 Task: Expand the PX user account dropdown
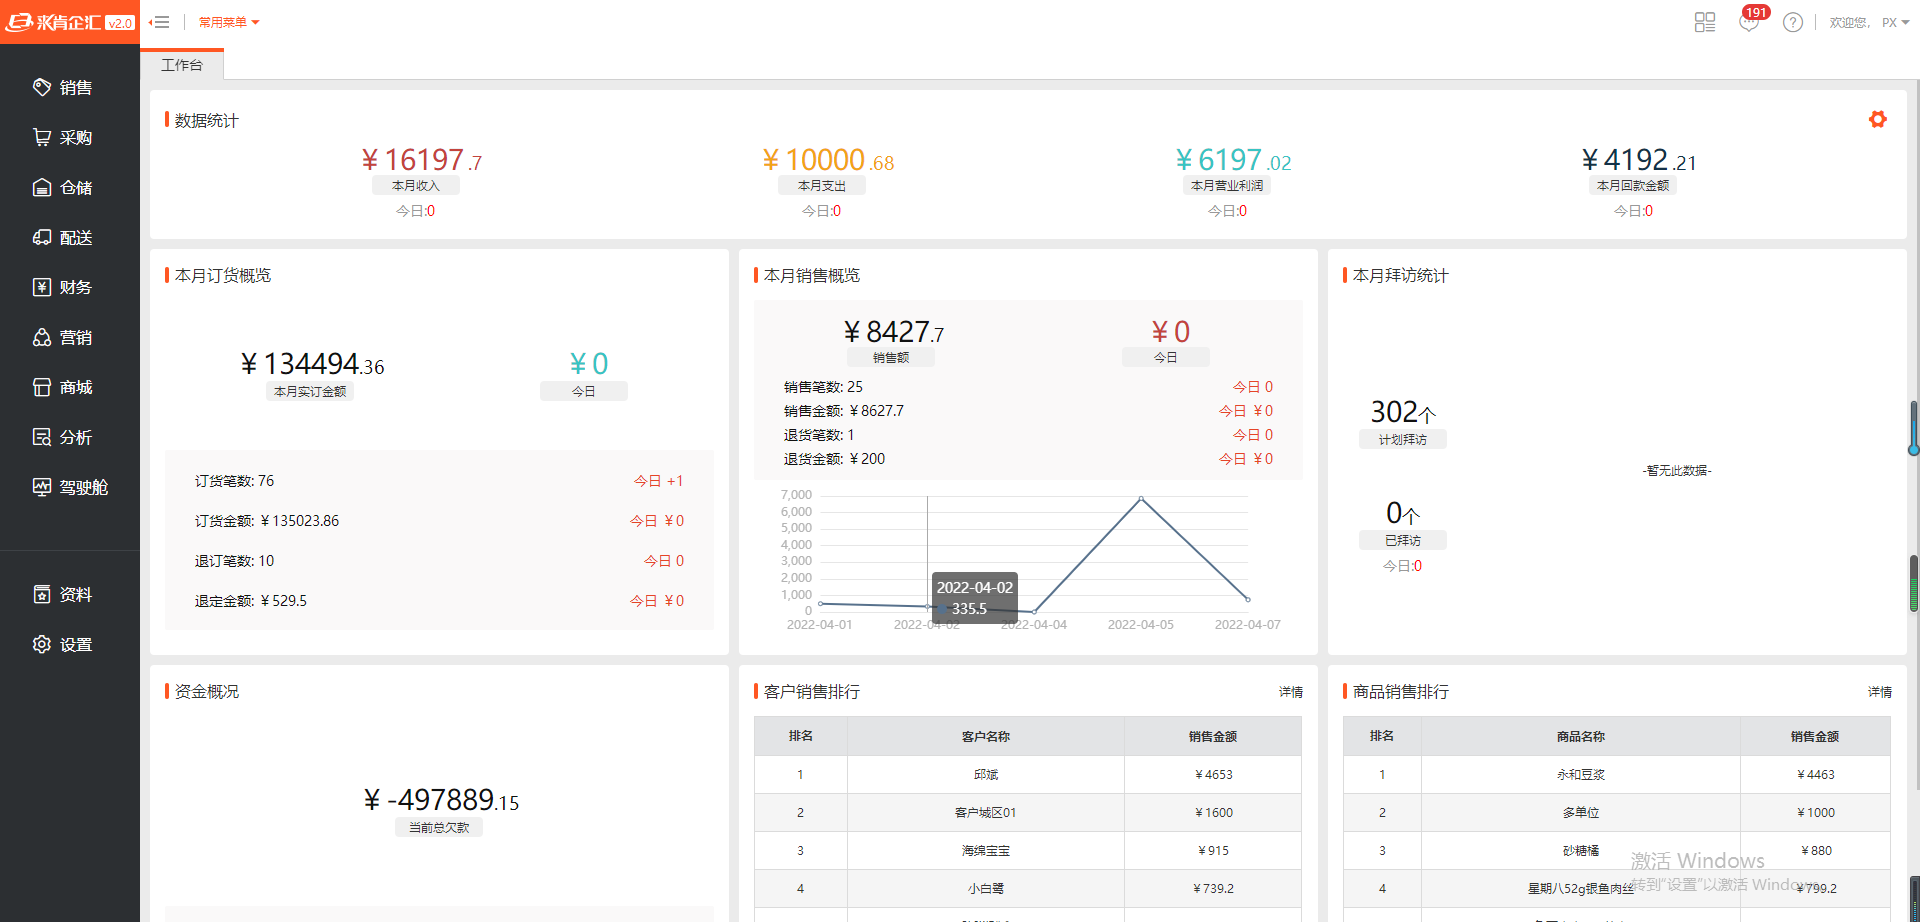coord(1895,22)
